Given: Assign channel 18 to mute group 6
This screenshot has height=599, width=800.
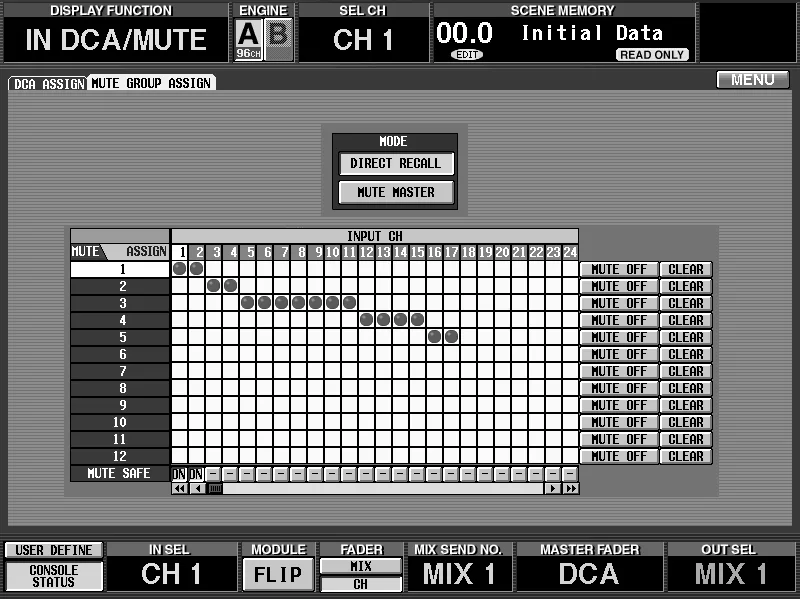Looking at the screenshot, I should (x=468, y=354).
